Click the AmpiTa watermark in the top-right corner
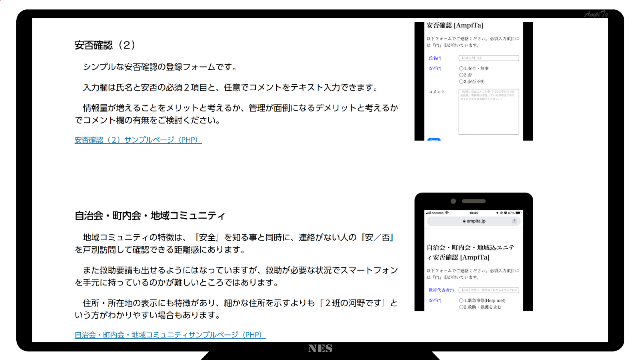The image size is (640, 360). 596,14
